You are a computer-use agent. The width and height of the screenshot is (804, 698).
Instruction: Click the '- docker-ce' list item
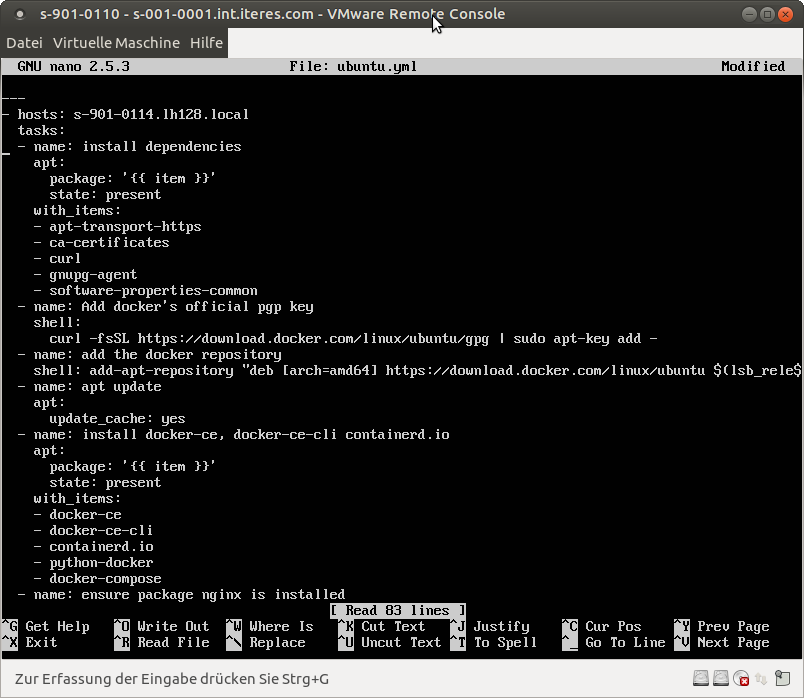77,514
